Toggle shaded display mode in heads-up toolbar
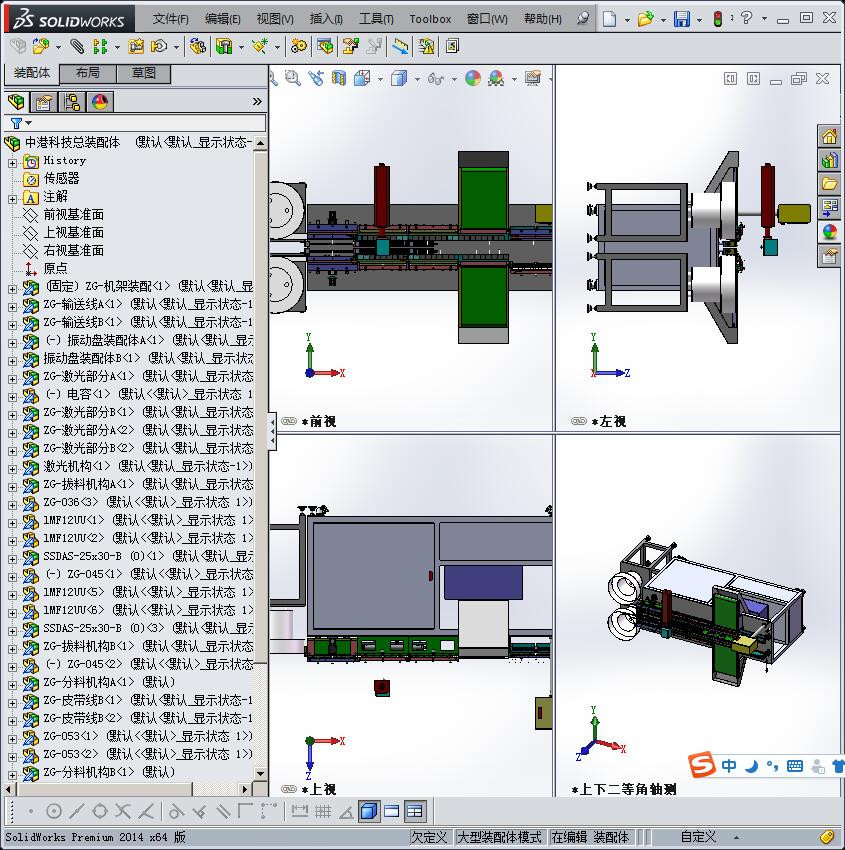Screen dimensions: 845x850 coord(397,78)
